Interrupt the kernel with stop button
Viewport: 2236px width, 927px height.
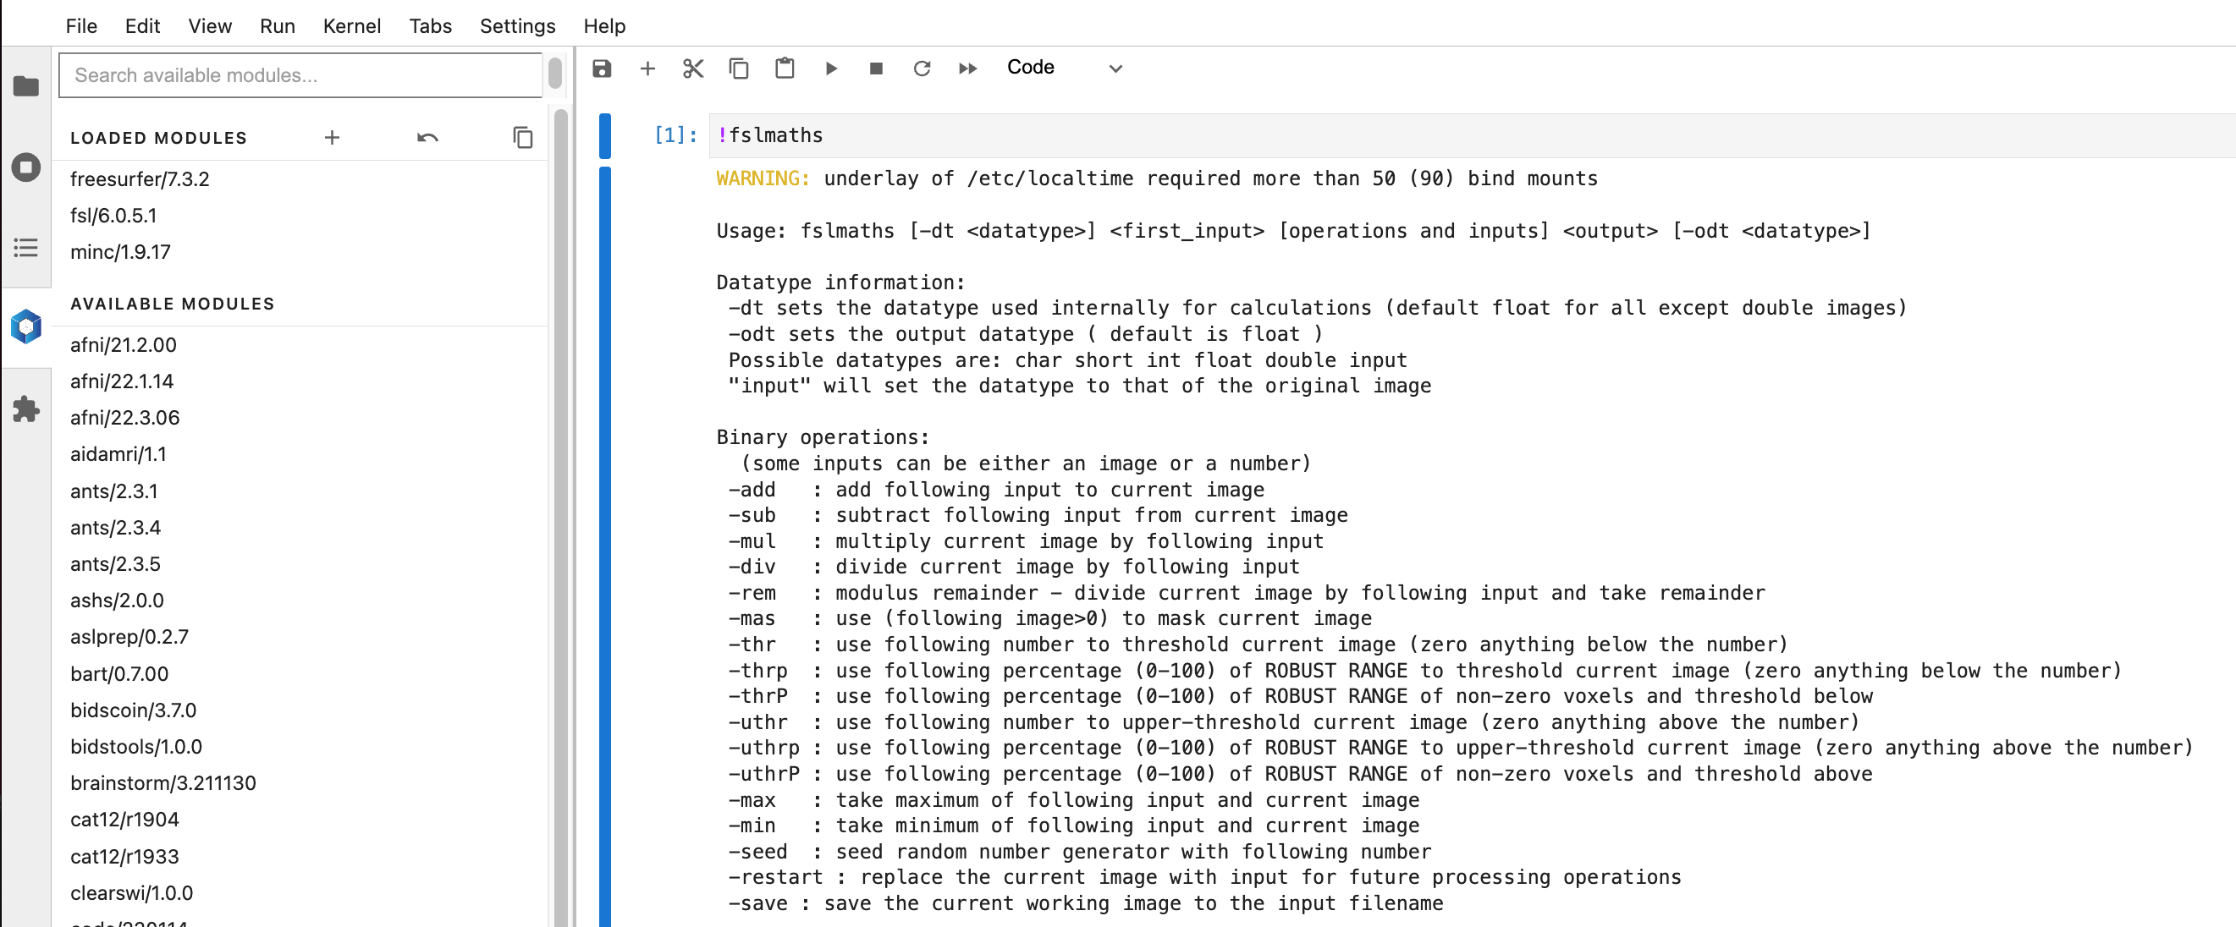point(876,68)
